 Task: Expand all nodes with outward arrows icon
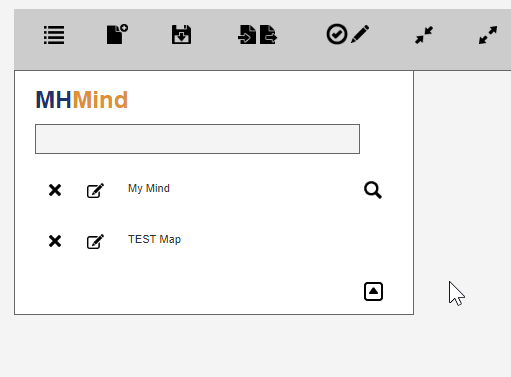point(488,35)
